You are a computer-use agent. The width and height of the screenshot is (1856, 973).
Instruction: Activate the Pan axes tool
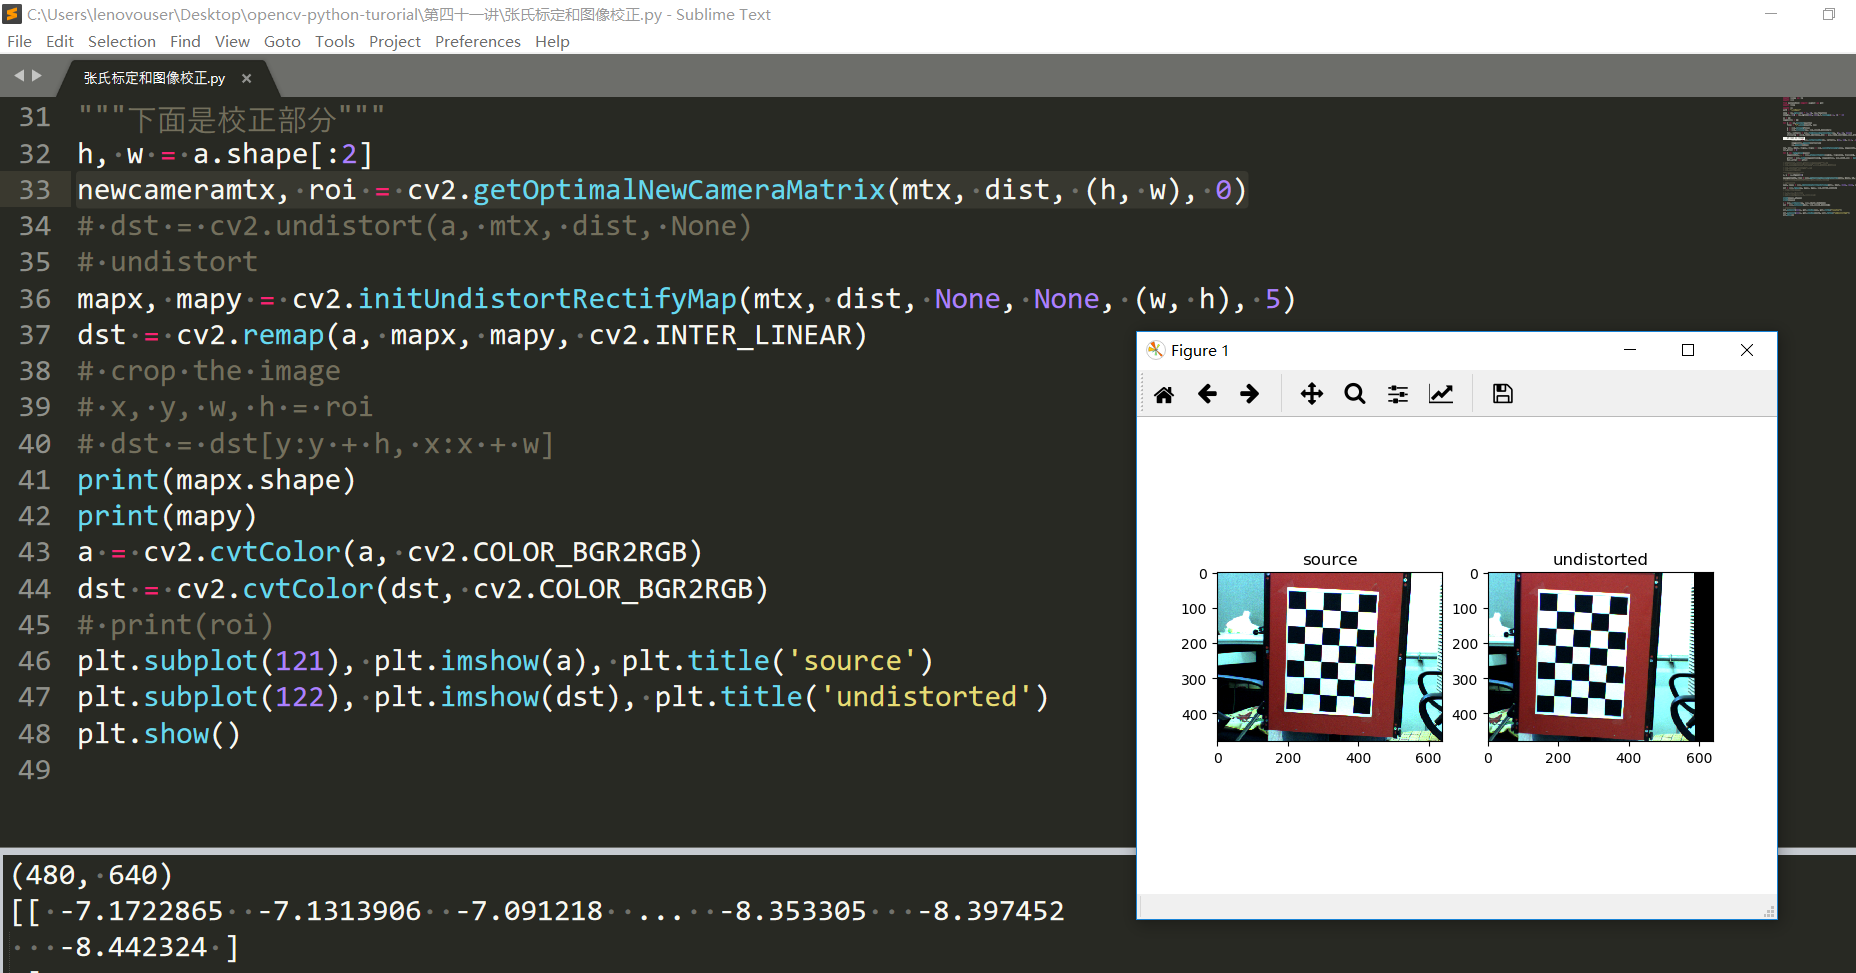[x=1312, y=394]
